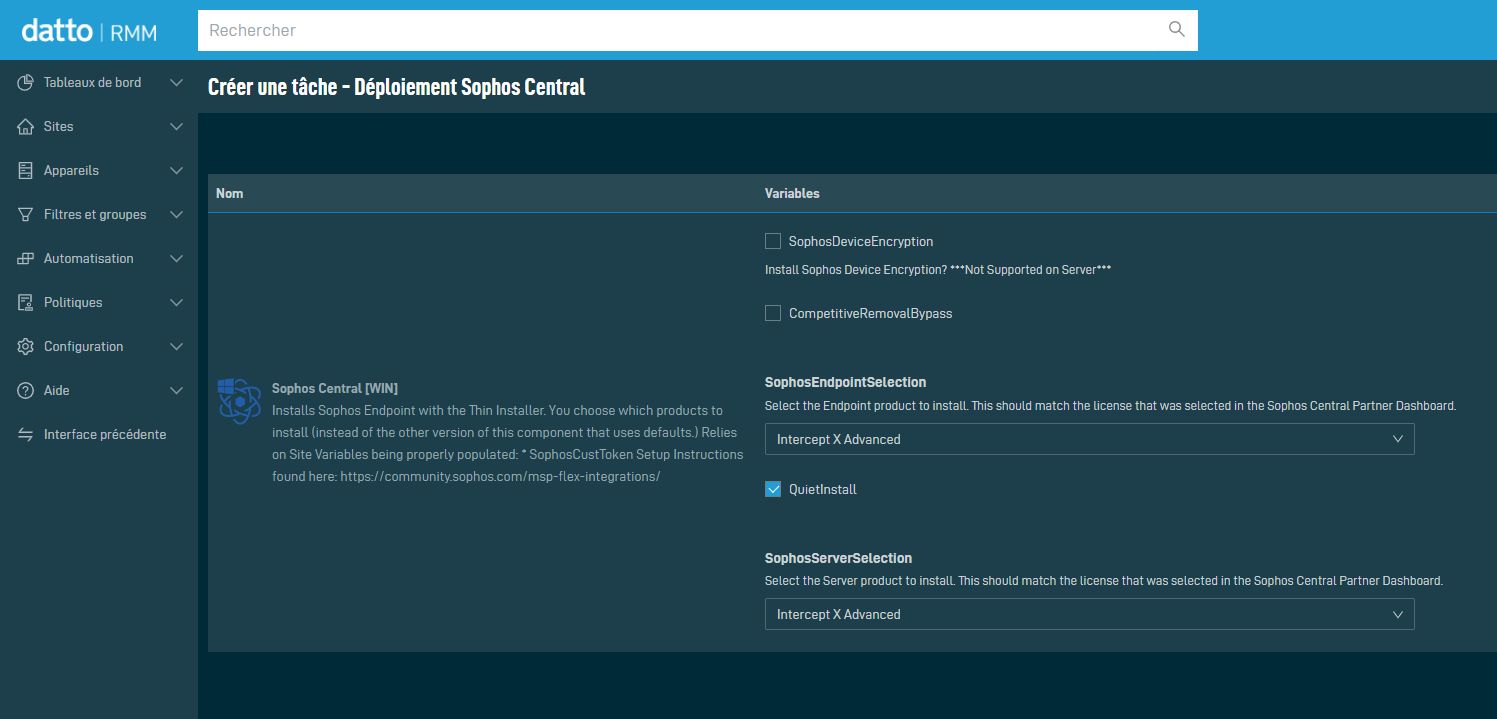Click the Automatisation icon in sidebar
1497x719 pixels.
click(26, 258)
